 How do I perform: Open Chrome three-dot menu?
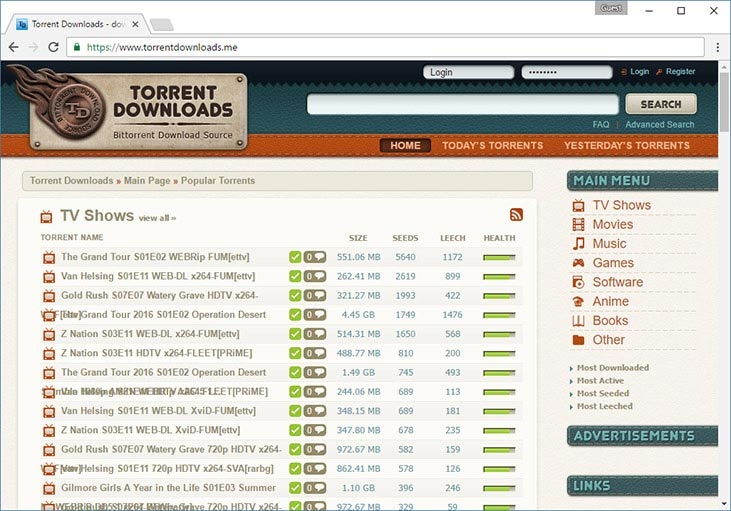(x=717, y=47)
